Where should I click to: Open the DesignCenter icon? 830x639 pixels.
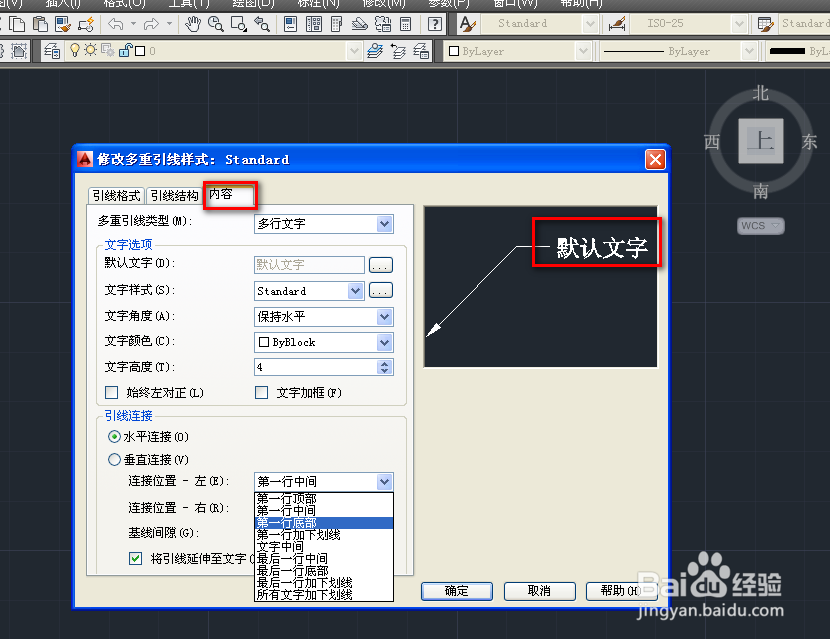click(x=313, y=24)
